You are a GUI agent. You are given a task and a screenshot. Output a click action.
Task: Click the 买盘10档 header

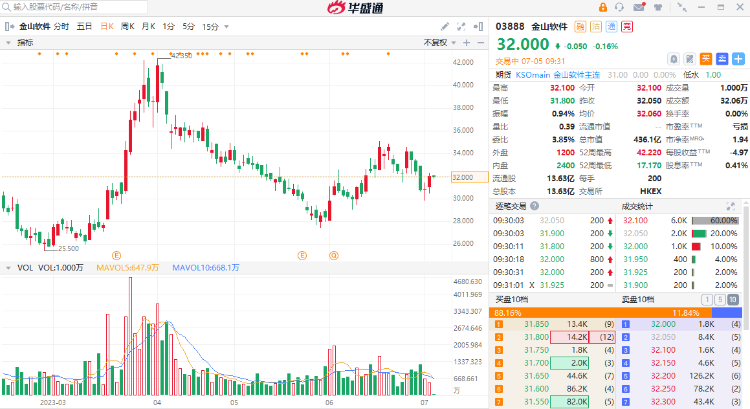tap(511, 299)
